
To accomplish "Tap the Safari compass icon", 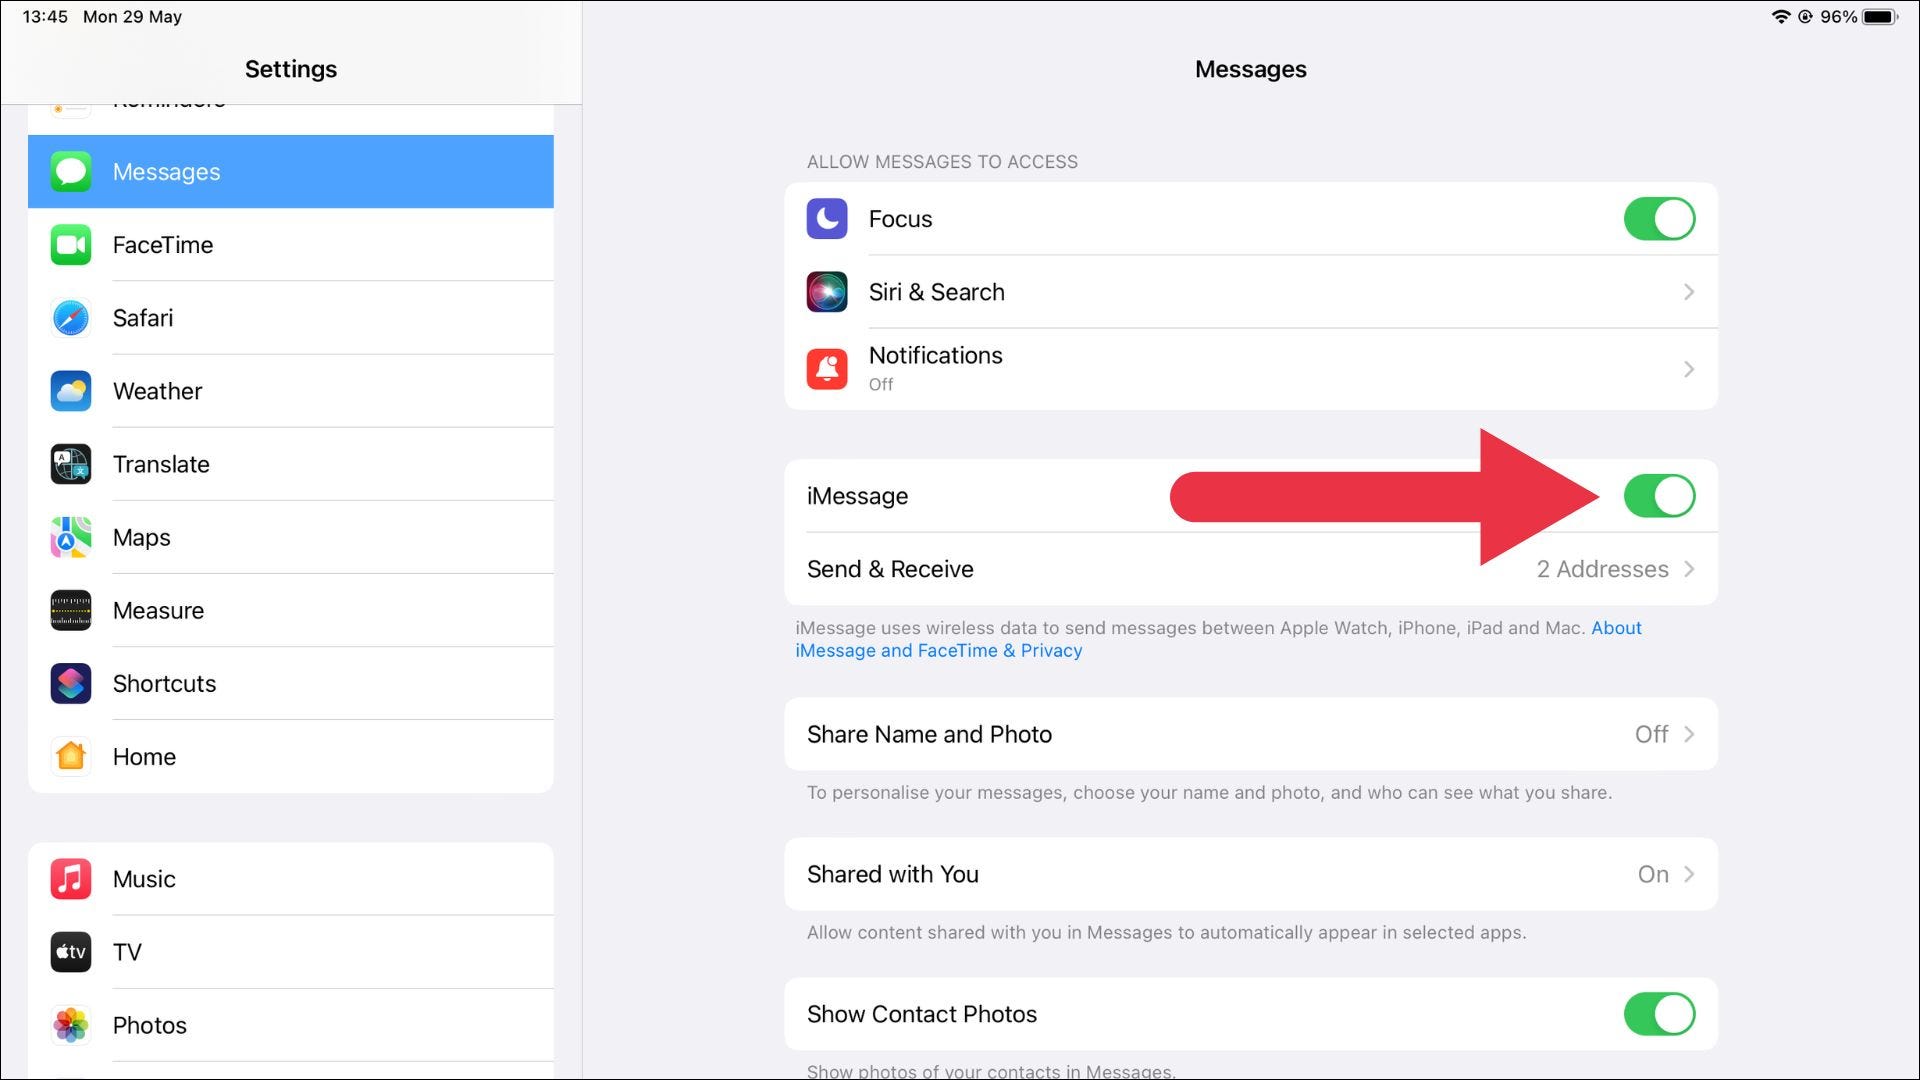I will click(x=71, y=318).
